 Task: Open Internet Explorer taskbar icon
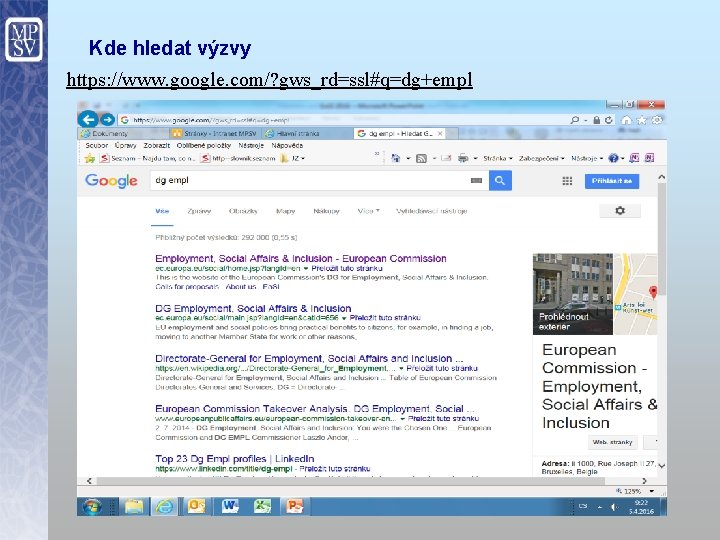pyautogui.click(x=164, y=506)
